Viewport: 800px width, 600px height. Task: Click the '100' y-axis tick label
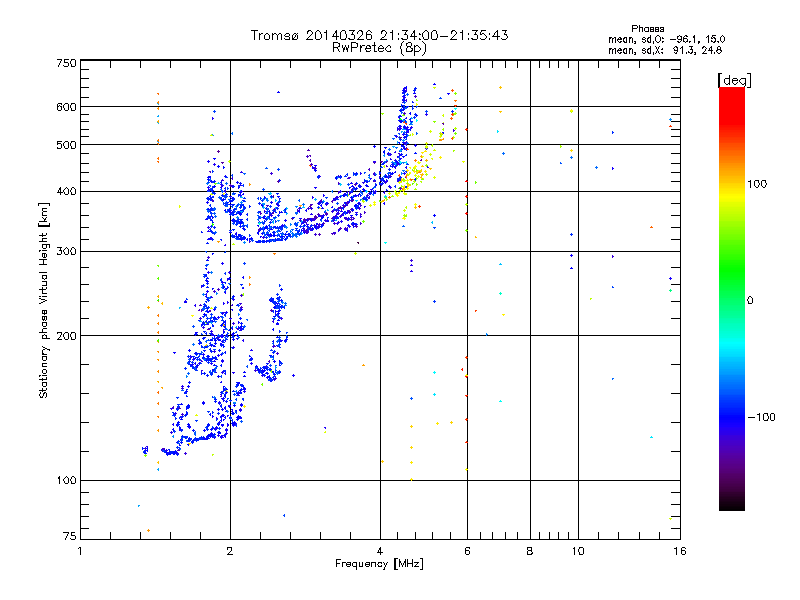click(x=66, y=481)
